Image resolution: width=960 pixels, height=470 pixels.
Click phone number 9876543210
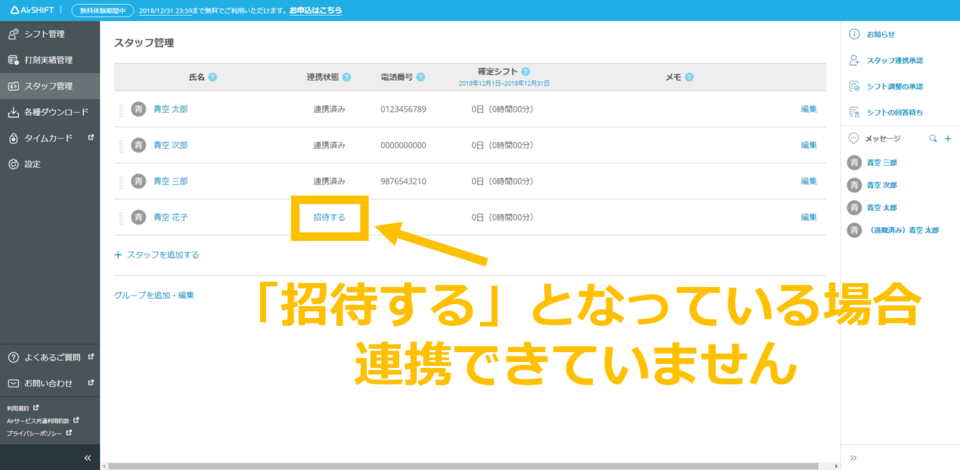click(x=403, y=181)
